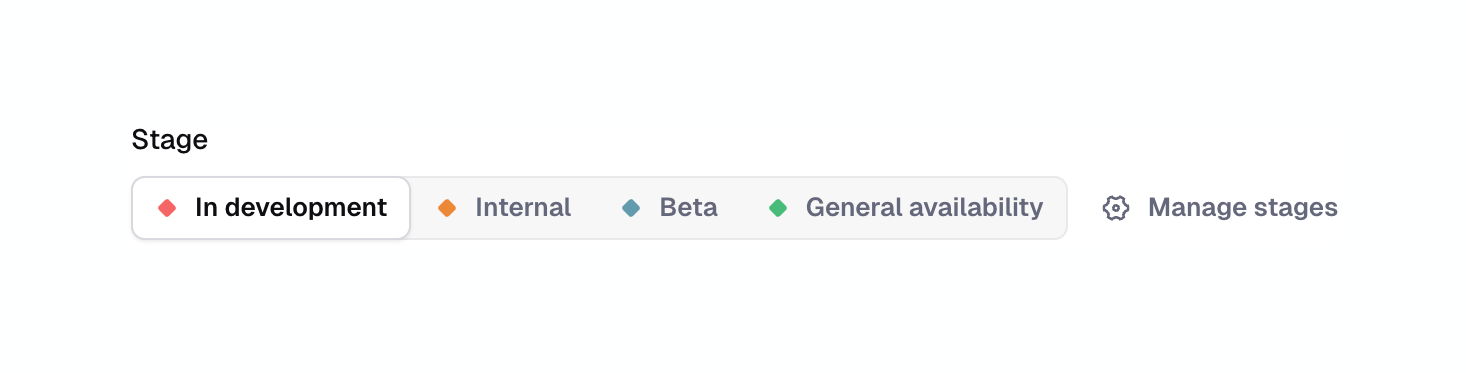Viewport: 1466px width, 373px height.
Task: Toggle the General availability segment on
Action: pos(905,208)
